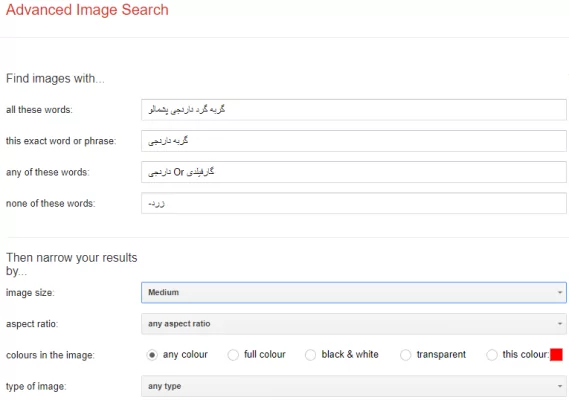Click the 'this exact word or phrase' field

point(353,141)
